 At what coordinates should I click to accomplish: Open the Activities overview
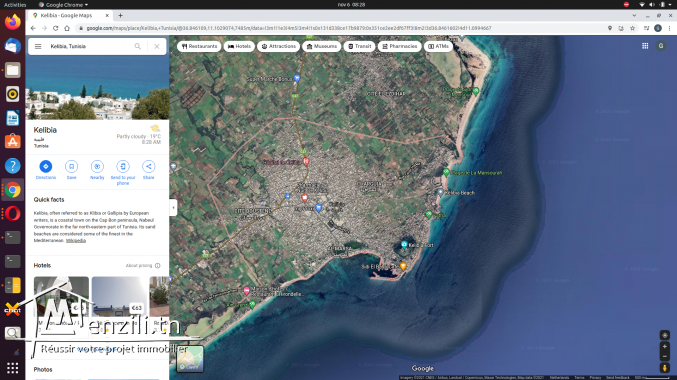[x=15, y=5]
